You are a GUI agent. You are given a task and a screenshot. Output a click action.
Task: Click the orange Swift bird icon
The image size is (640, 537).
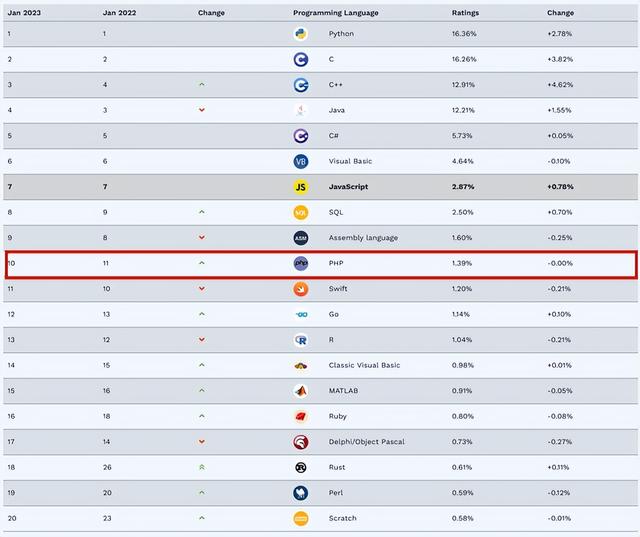tap(301, 289)
